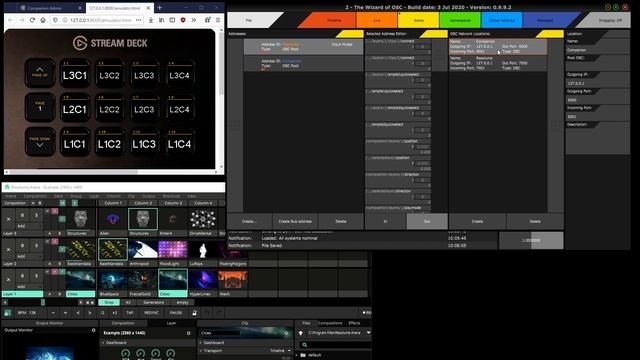
Task: Click the red shield extension icon
Action: click(183, 20)
